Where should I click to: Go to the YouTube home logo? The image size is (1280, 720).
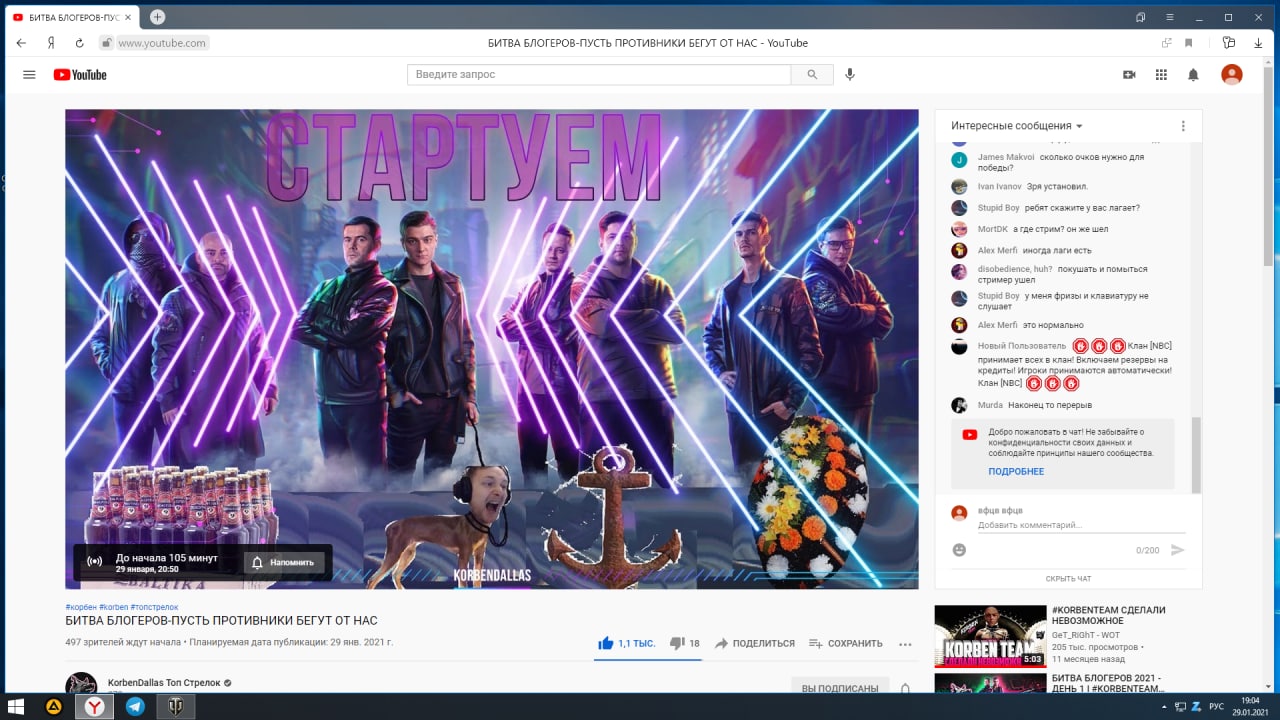click(x=80, y=75)
